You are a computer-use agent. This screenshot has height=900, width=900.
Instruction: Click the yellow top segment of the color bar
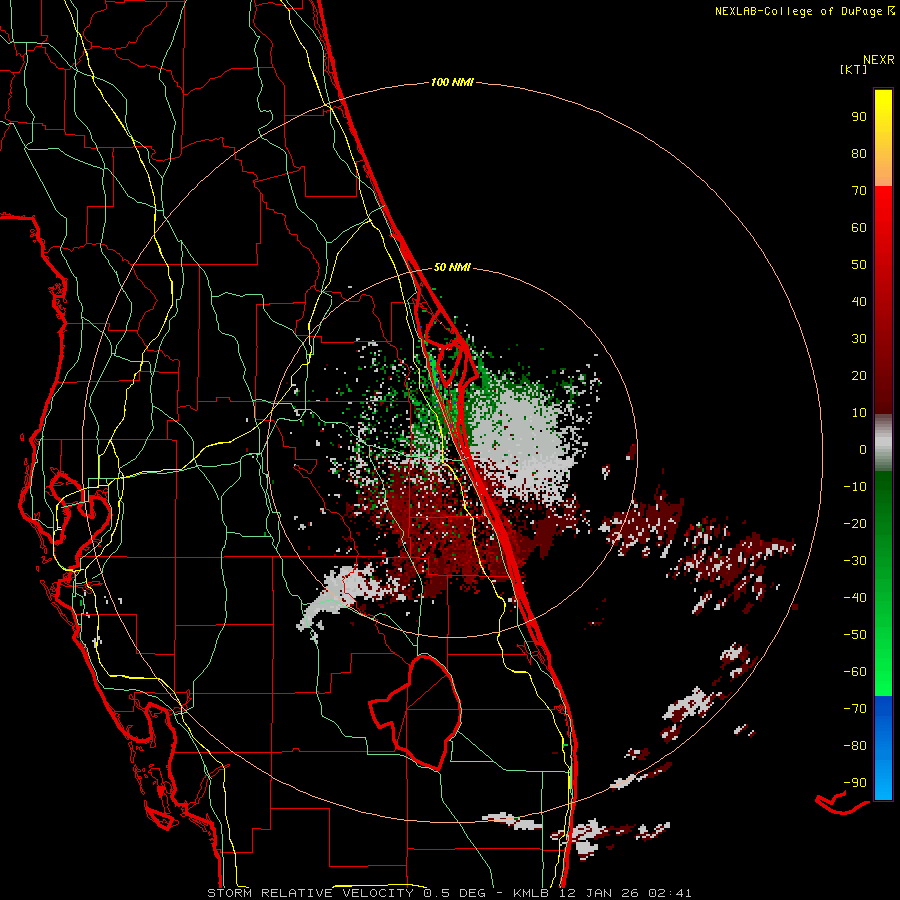tap(883, 138)
